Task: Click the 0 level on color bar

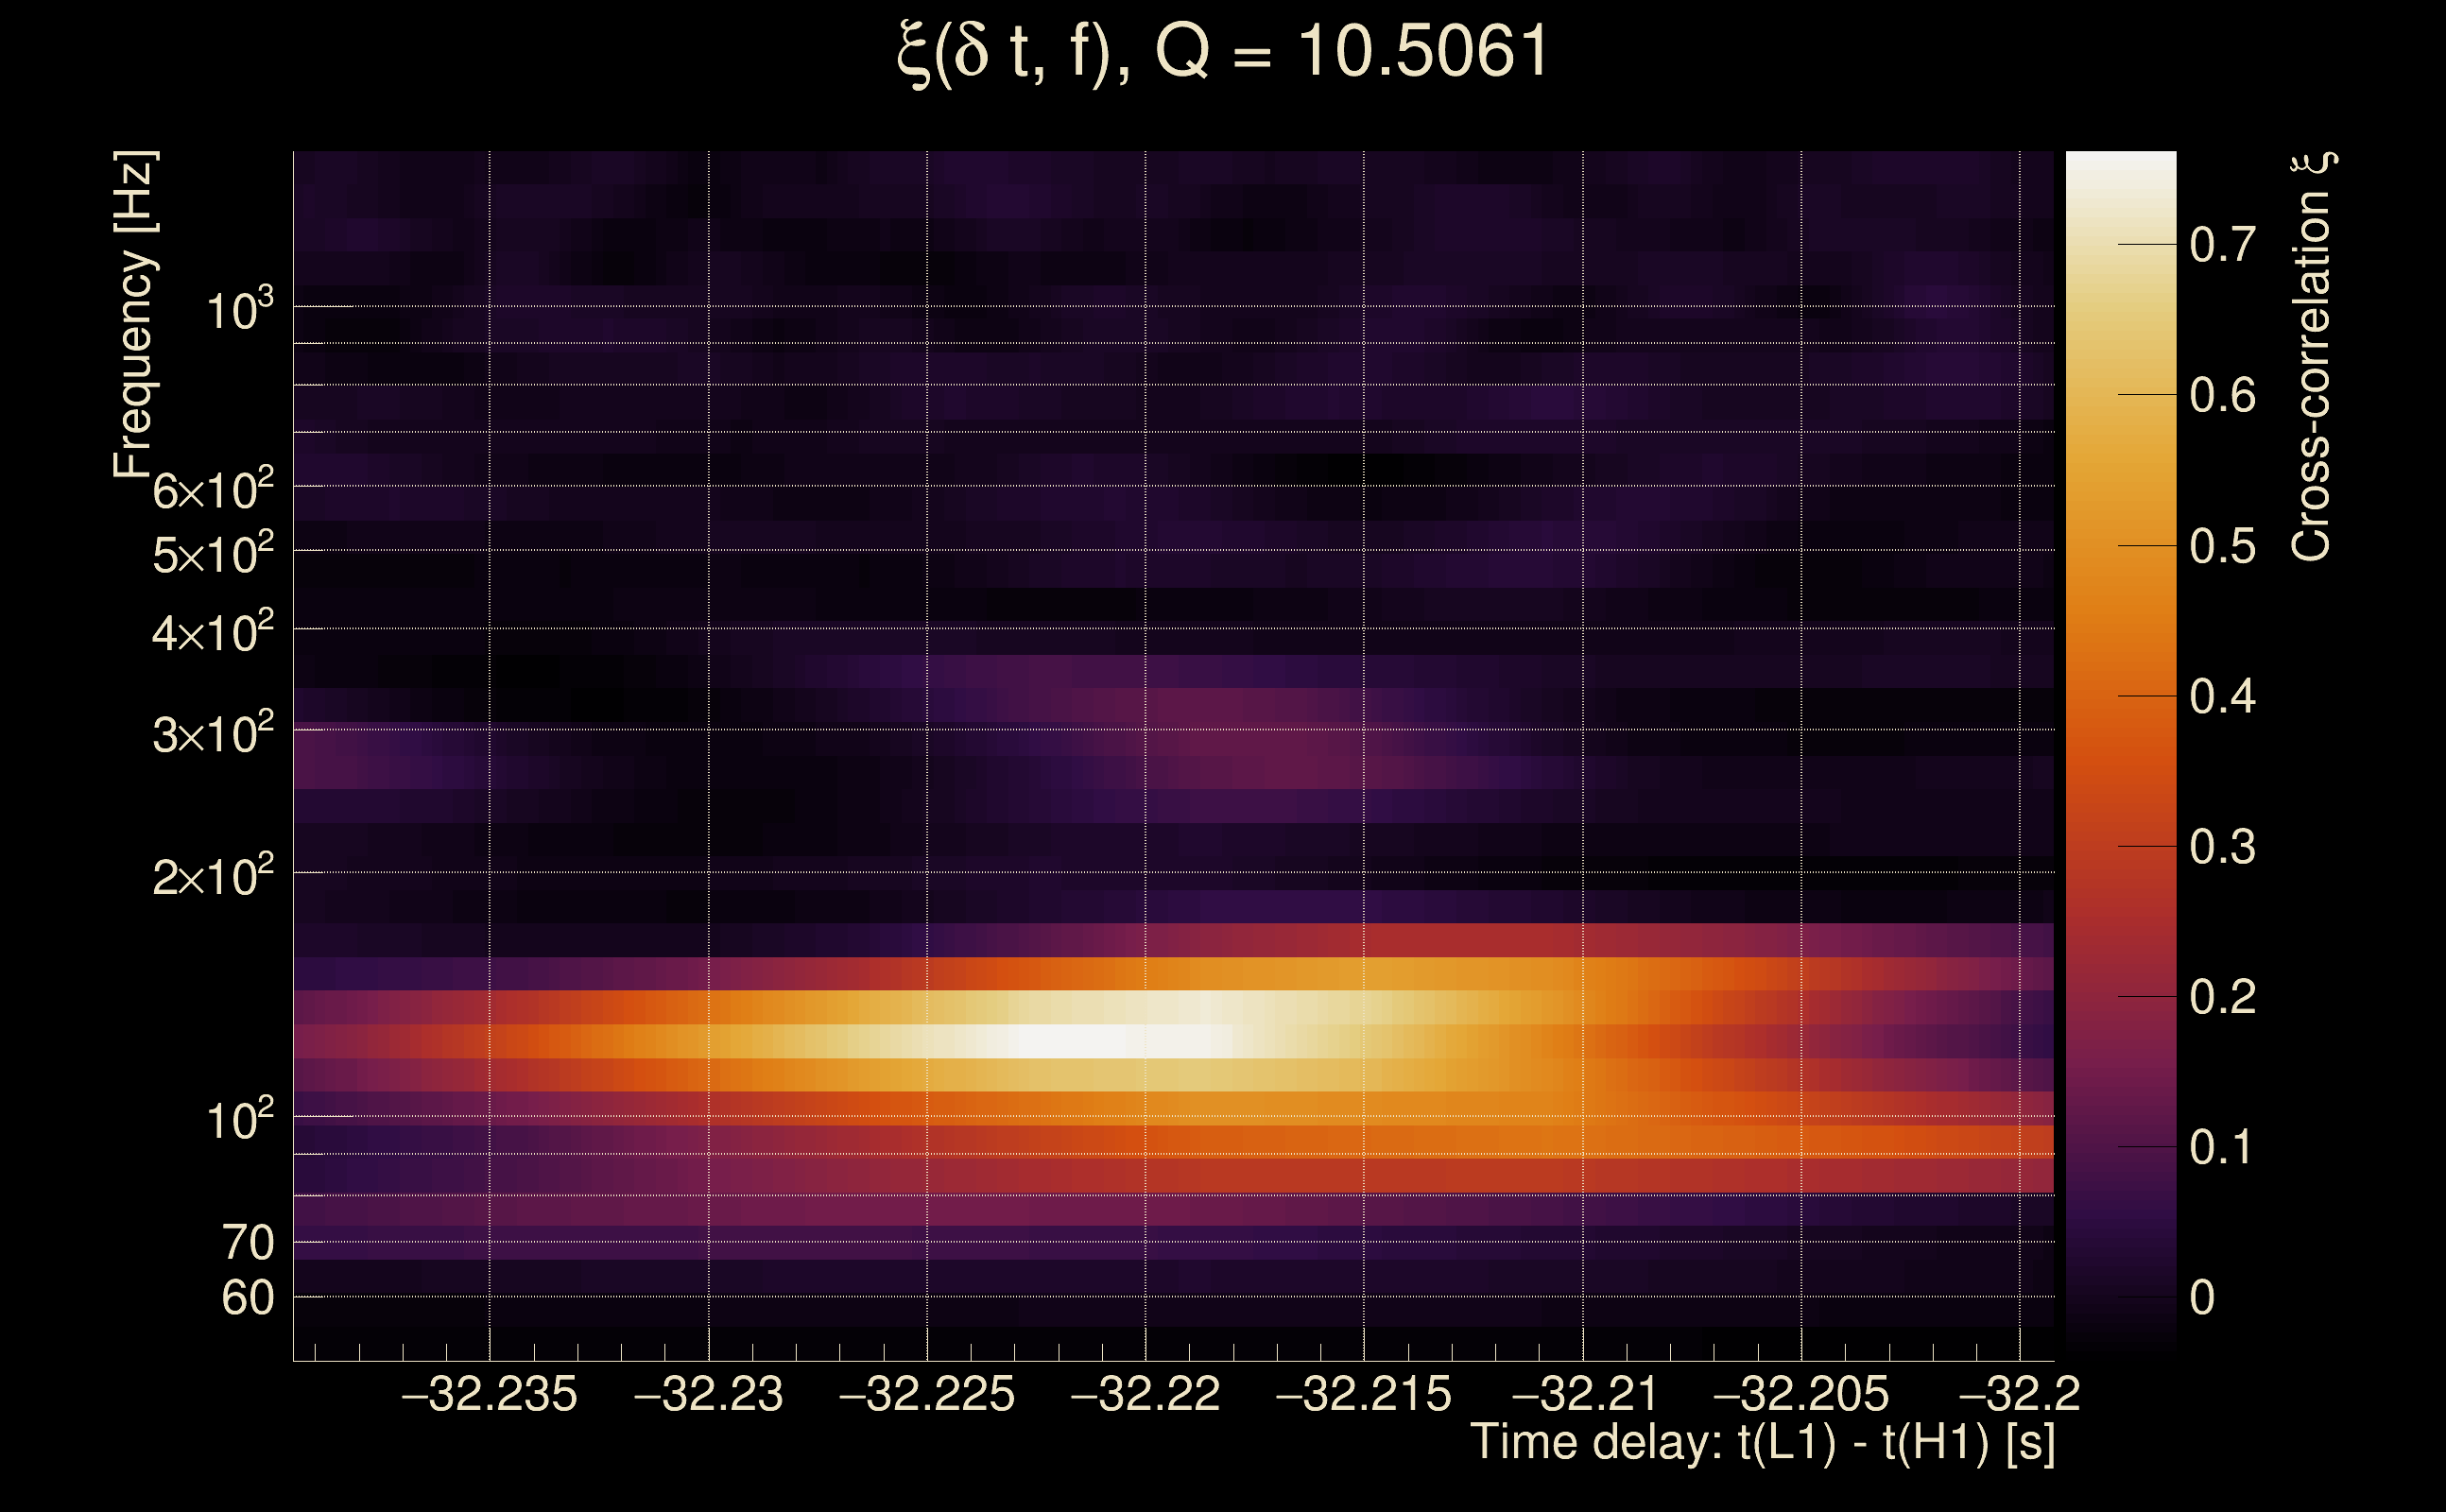Action: pos(2121,1297)
